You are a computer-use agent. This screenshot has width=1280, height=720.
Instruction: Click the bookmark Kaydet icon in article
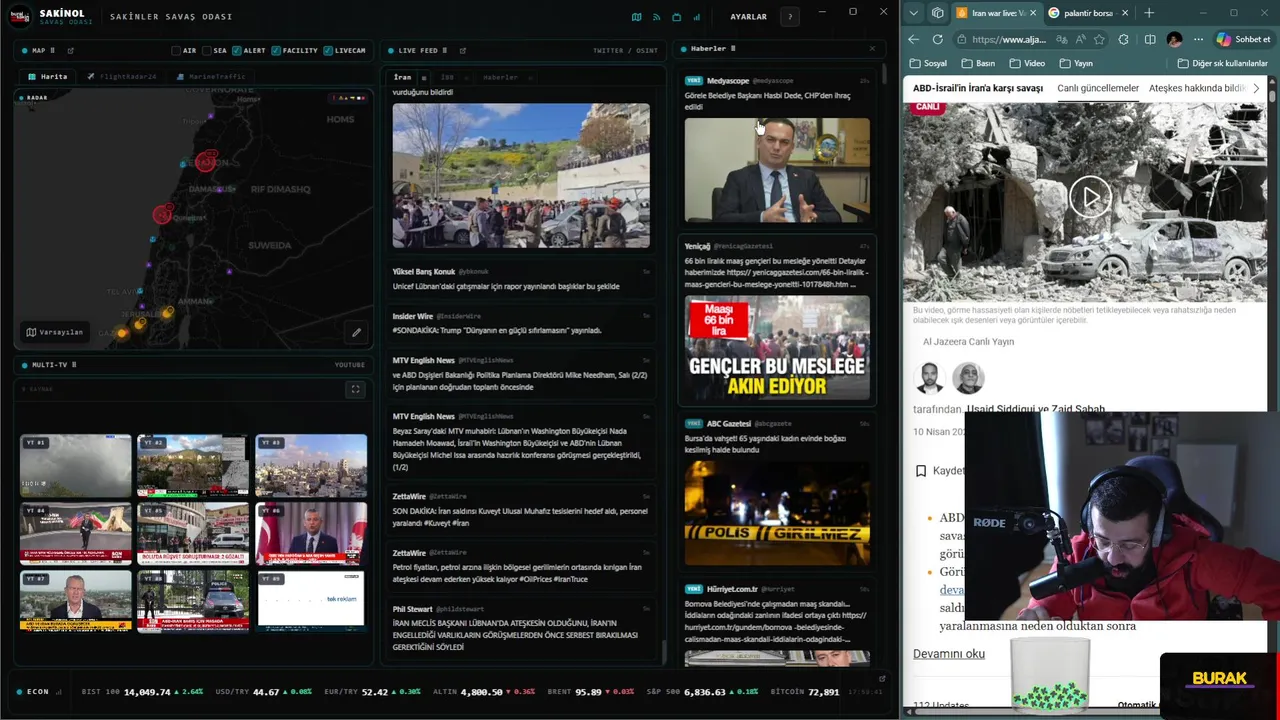921,471
